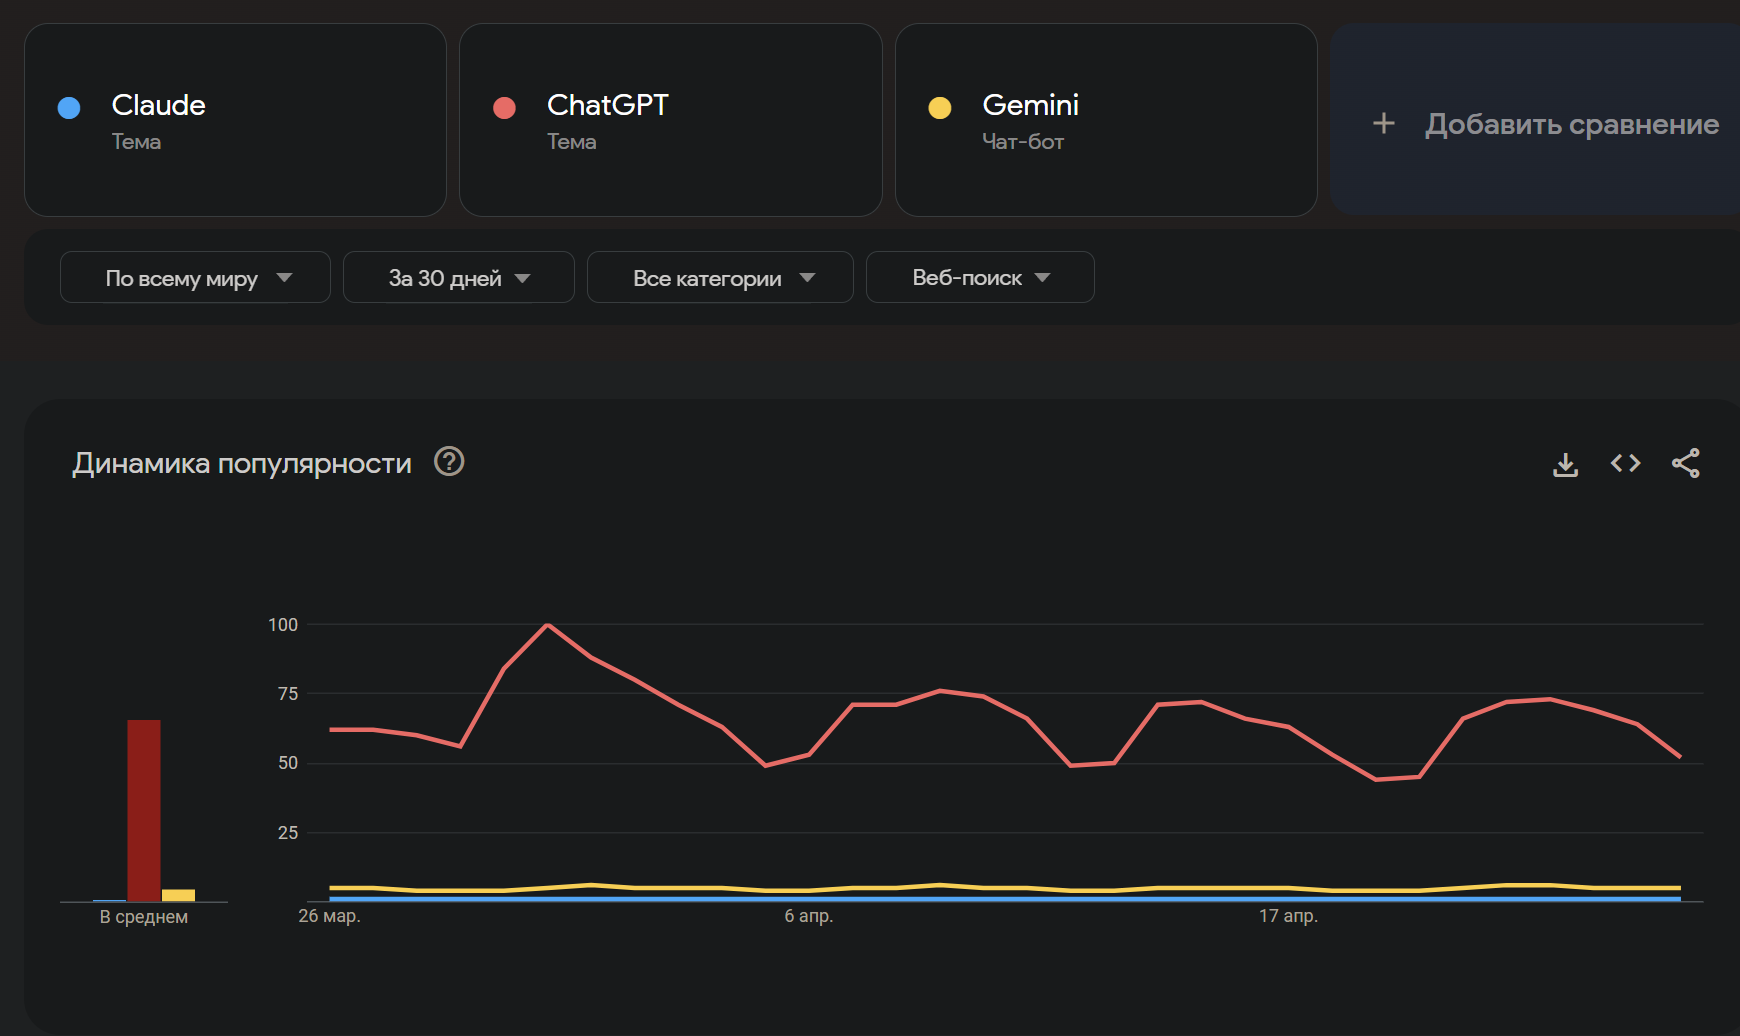Edit the Claude search term card
The width and height of the screenshot is (1740, 1036).
pos(235,120)
